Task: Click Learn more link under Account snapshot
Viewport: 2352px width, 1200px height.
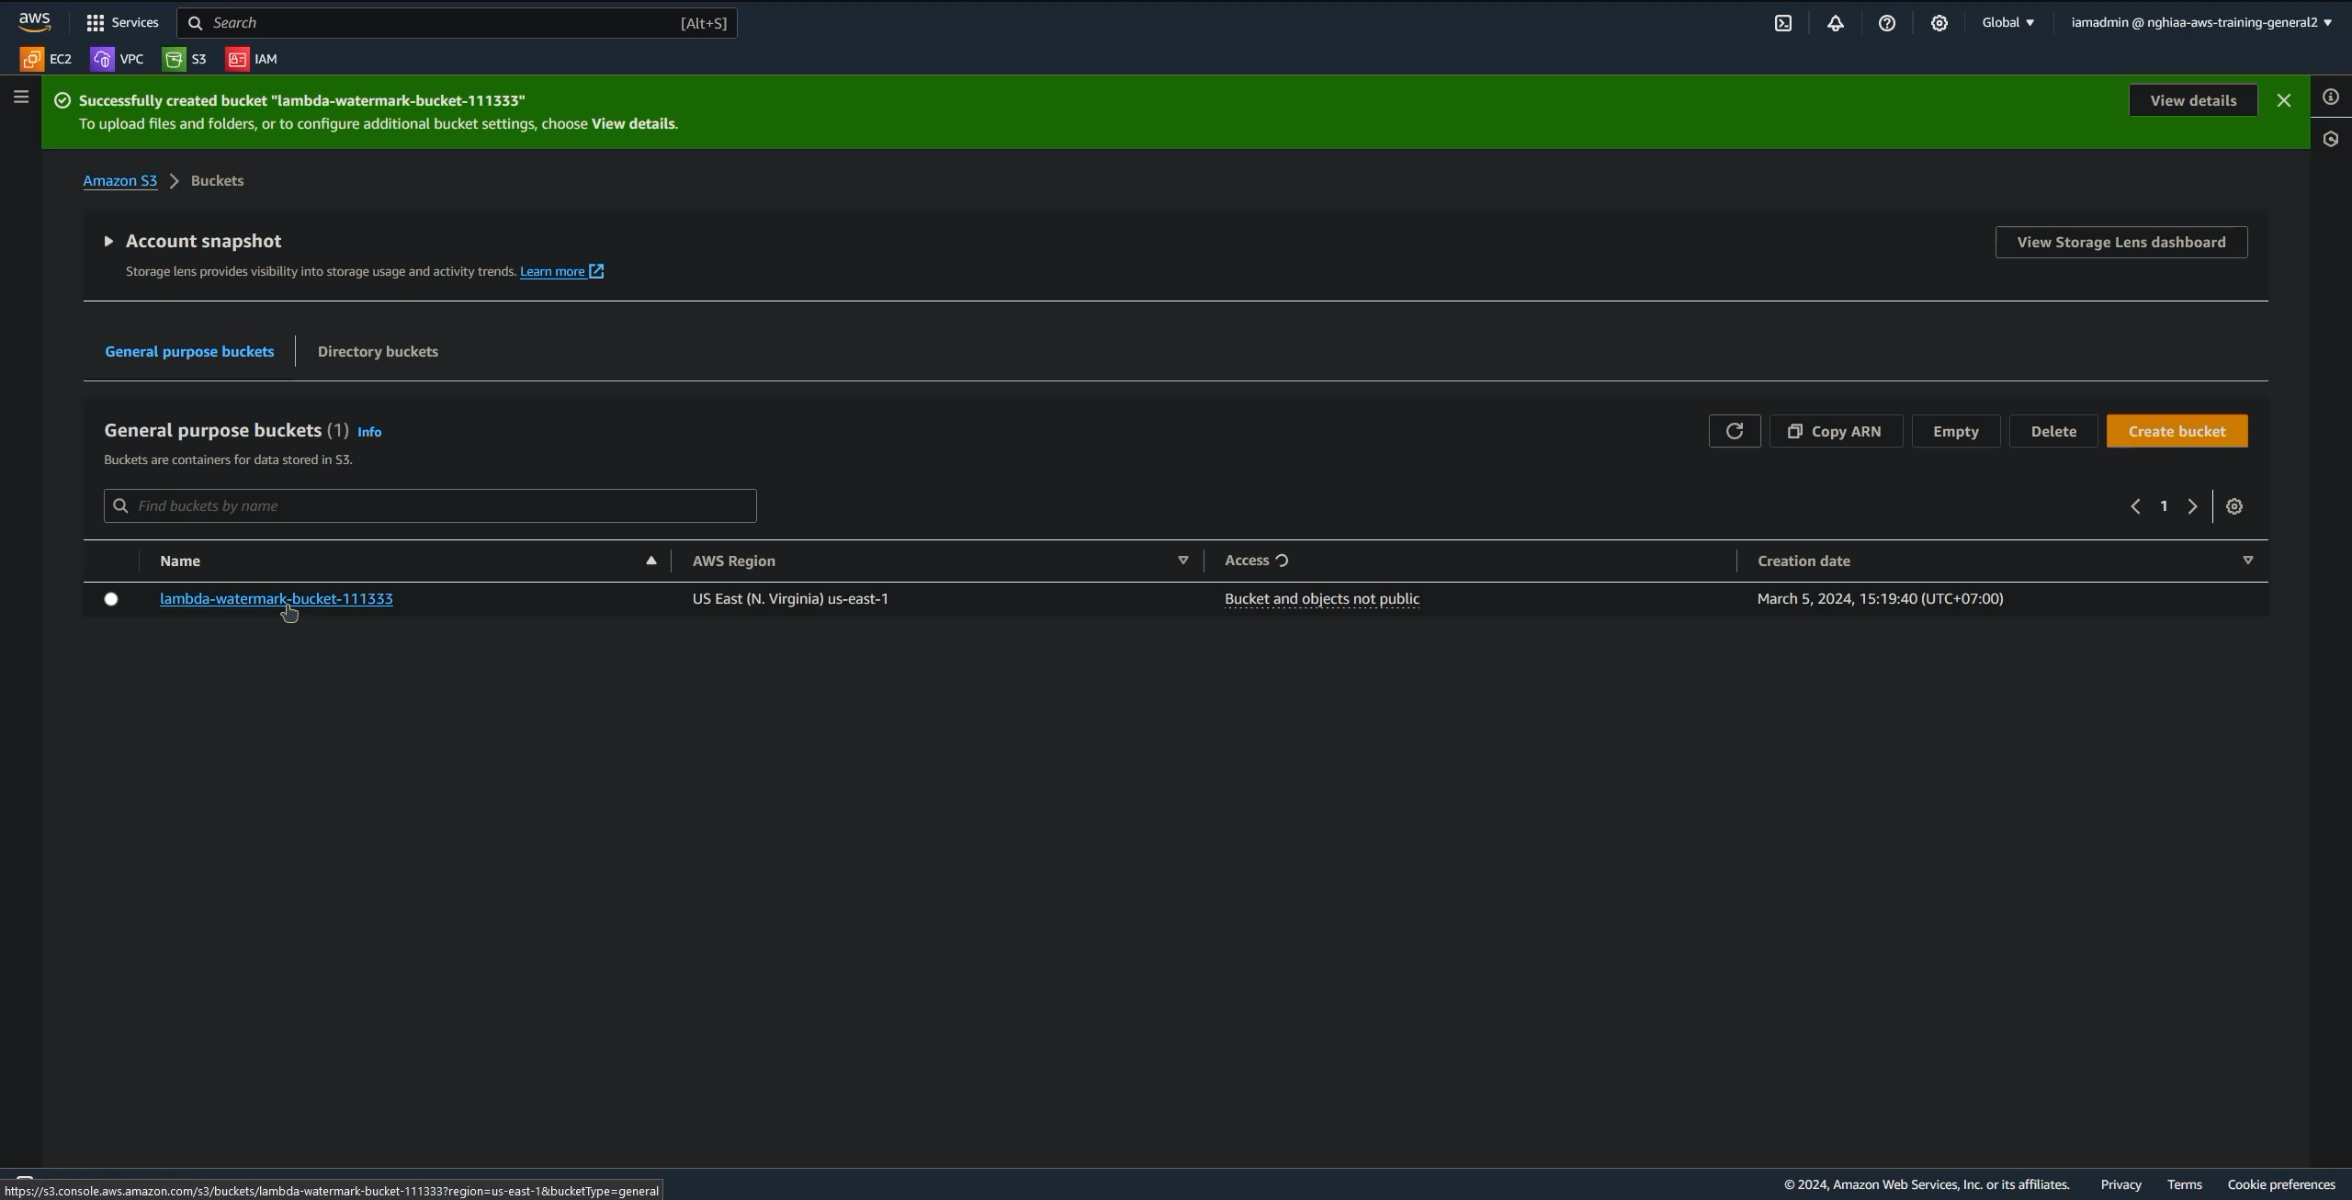Action: (552, 271)
